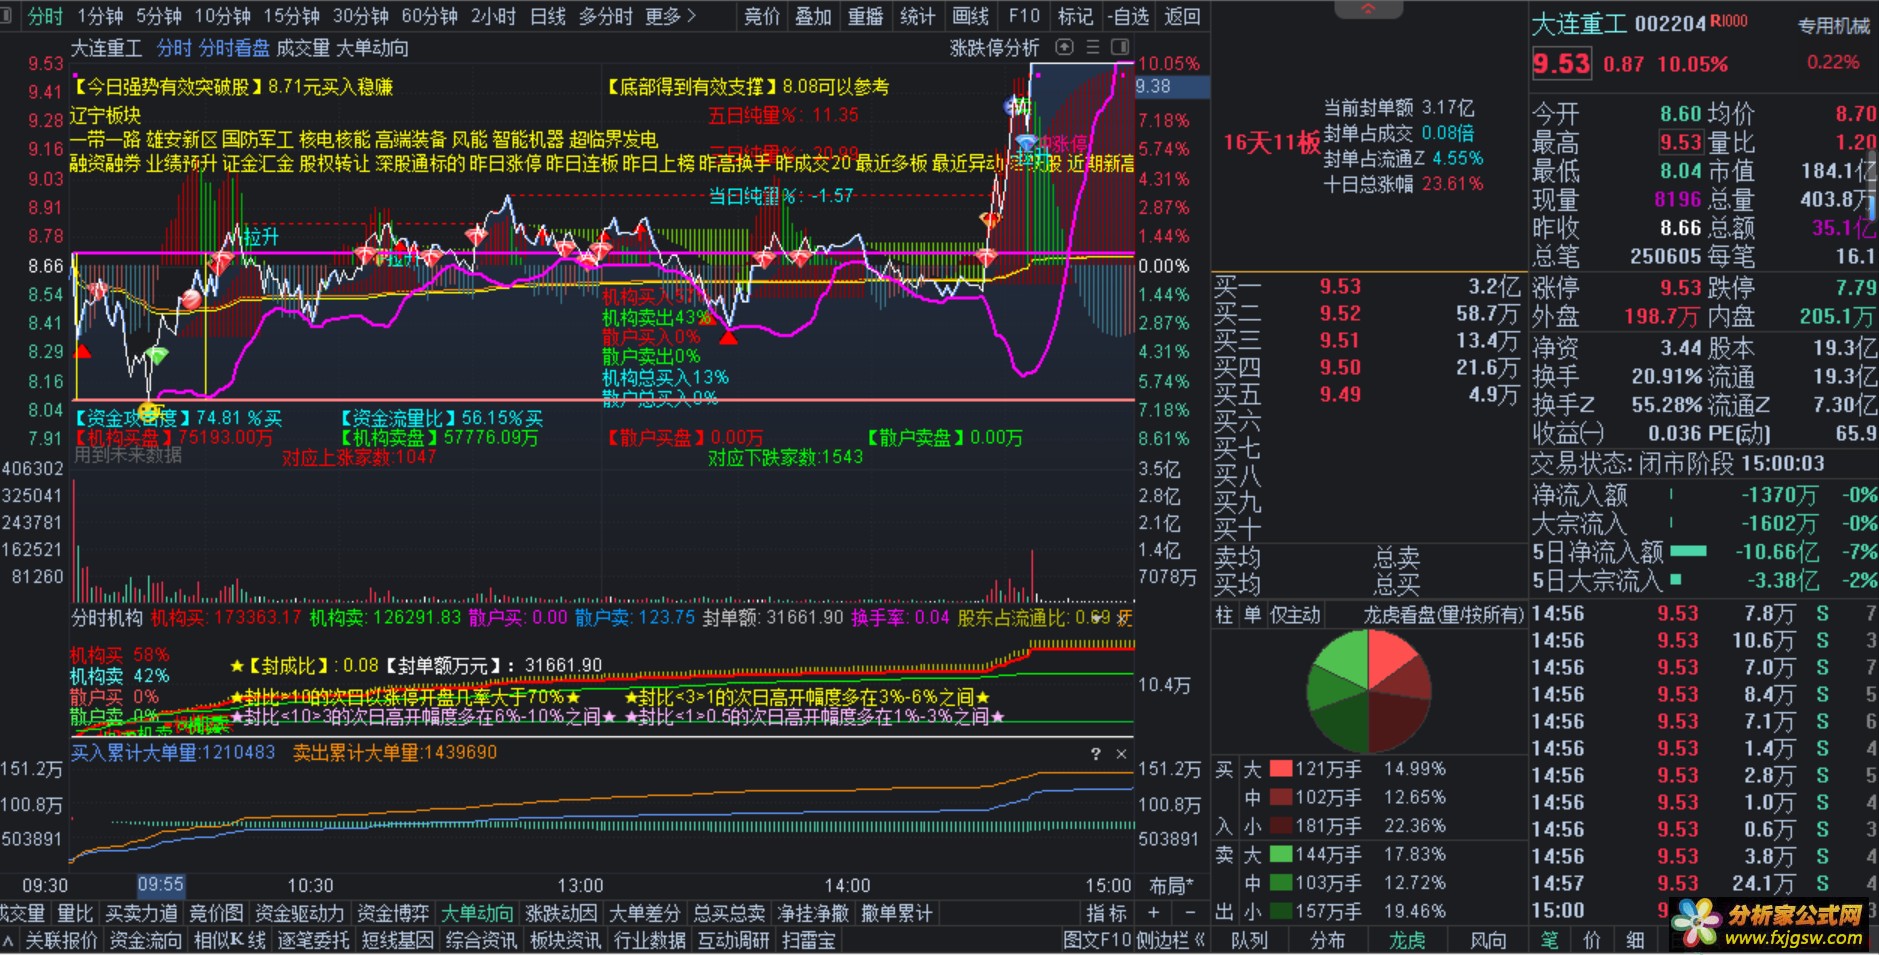Open the 指标 indicator menu
1879x955 pixels.
click(1107, 912)
